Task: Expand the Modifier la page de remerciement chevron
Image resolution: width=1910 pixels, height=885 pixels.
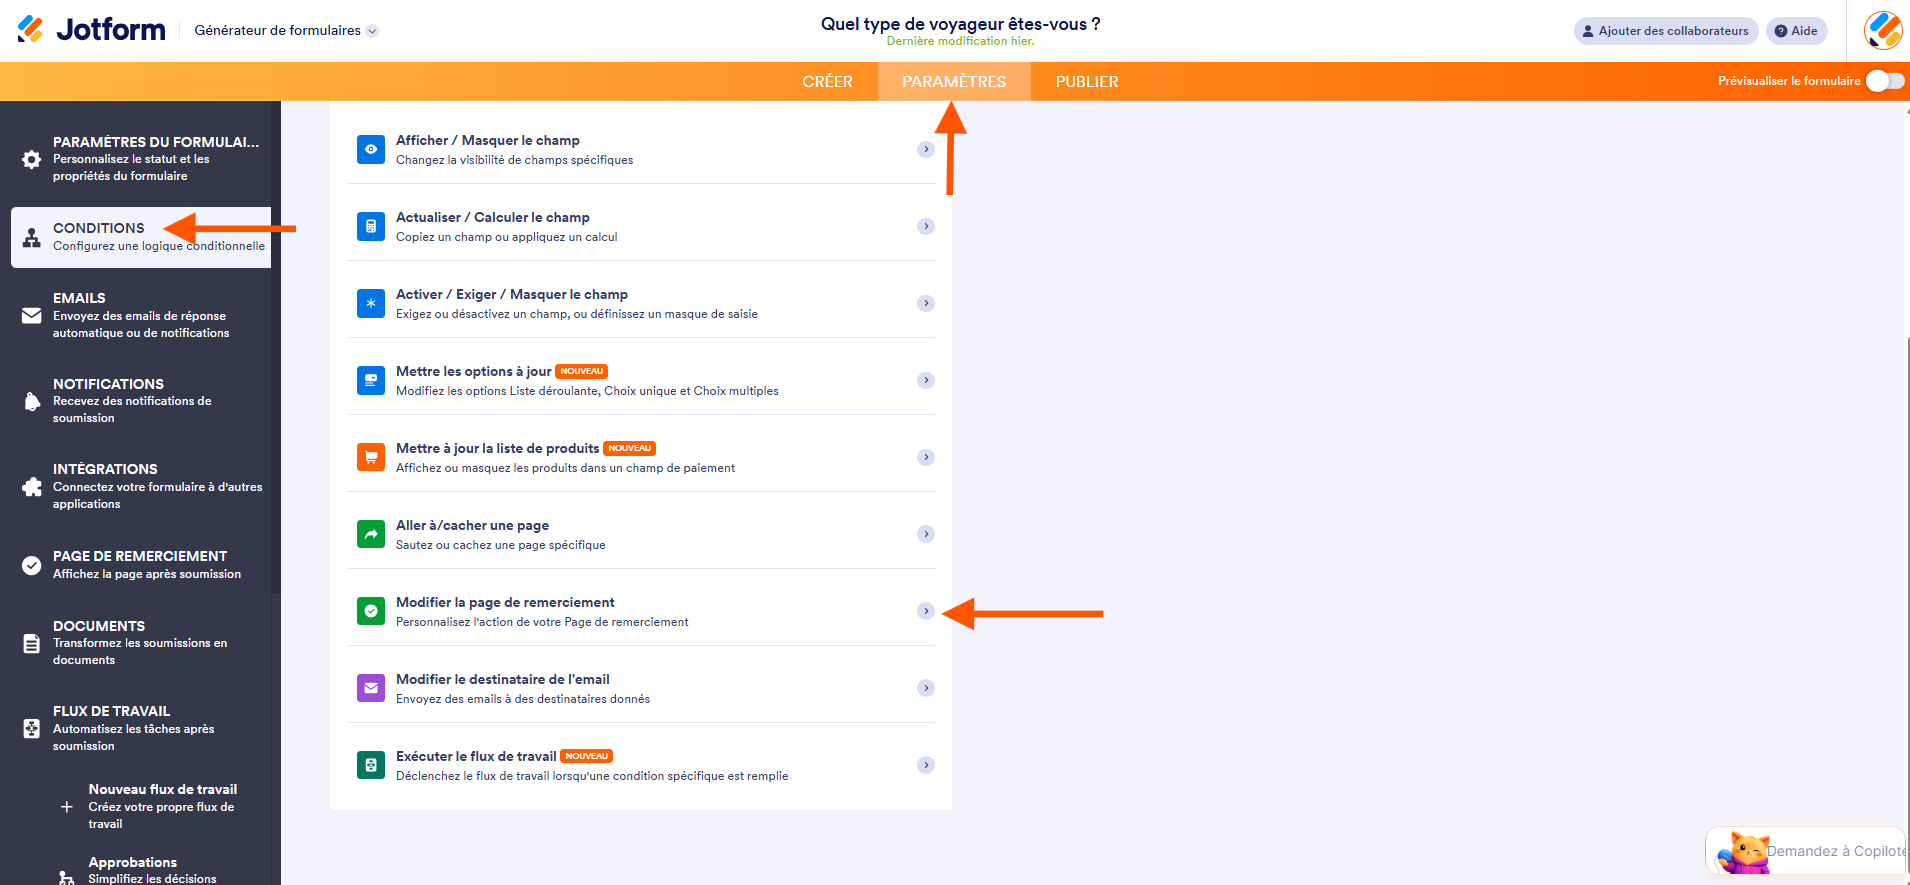Action: 926,611
